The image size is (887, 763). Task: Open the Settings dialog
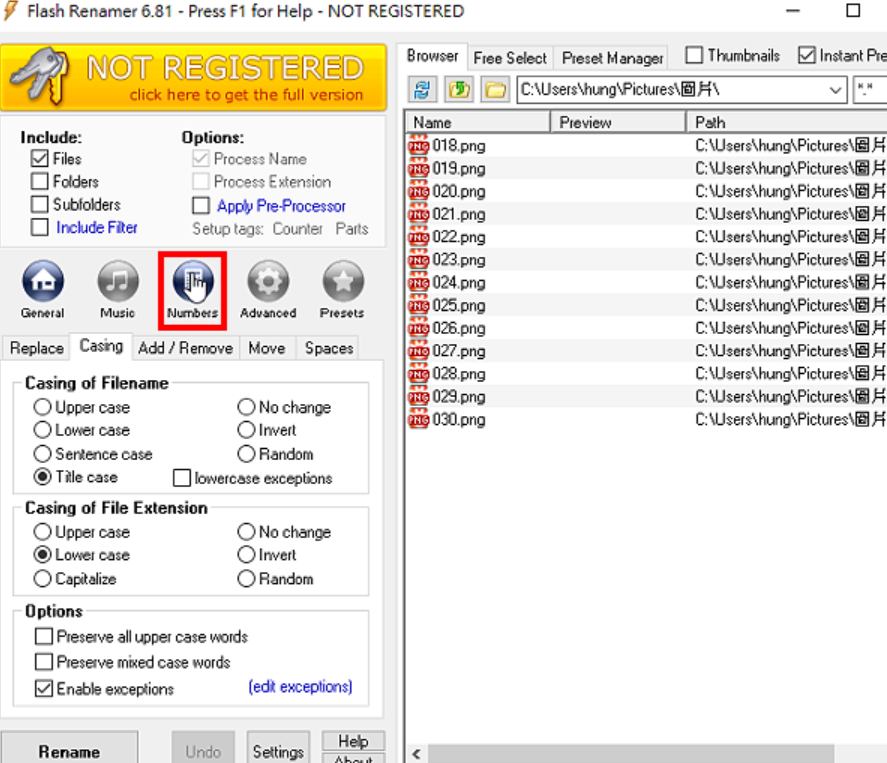[x=278, y=748]
